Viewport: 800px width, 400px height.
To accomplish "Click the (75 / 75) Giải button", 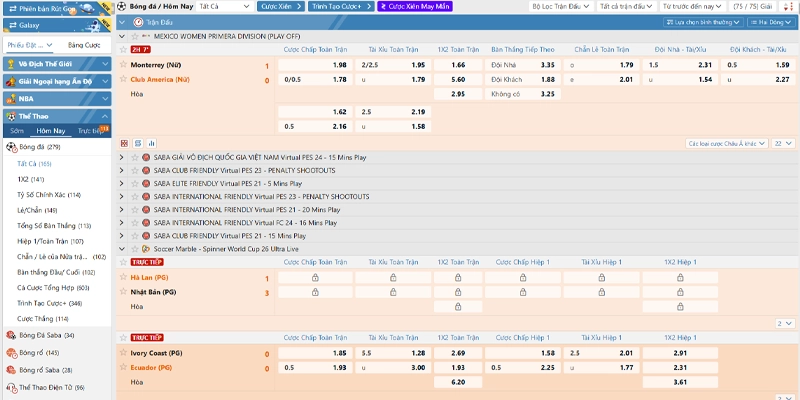I will coord(753,7).
